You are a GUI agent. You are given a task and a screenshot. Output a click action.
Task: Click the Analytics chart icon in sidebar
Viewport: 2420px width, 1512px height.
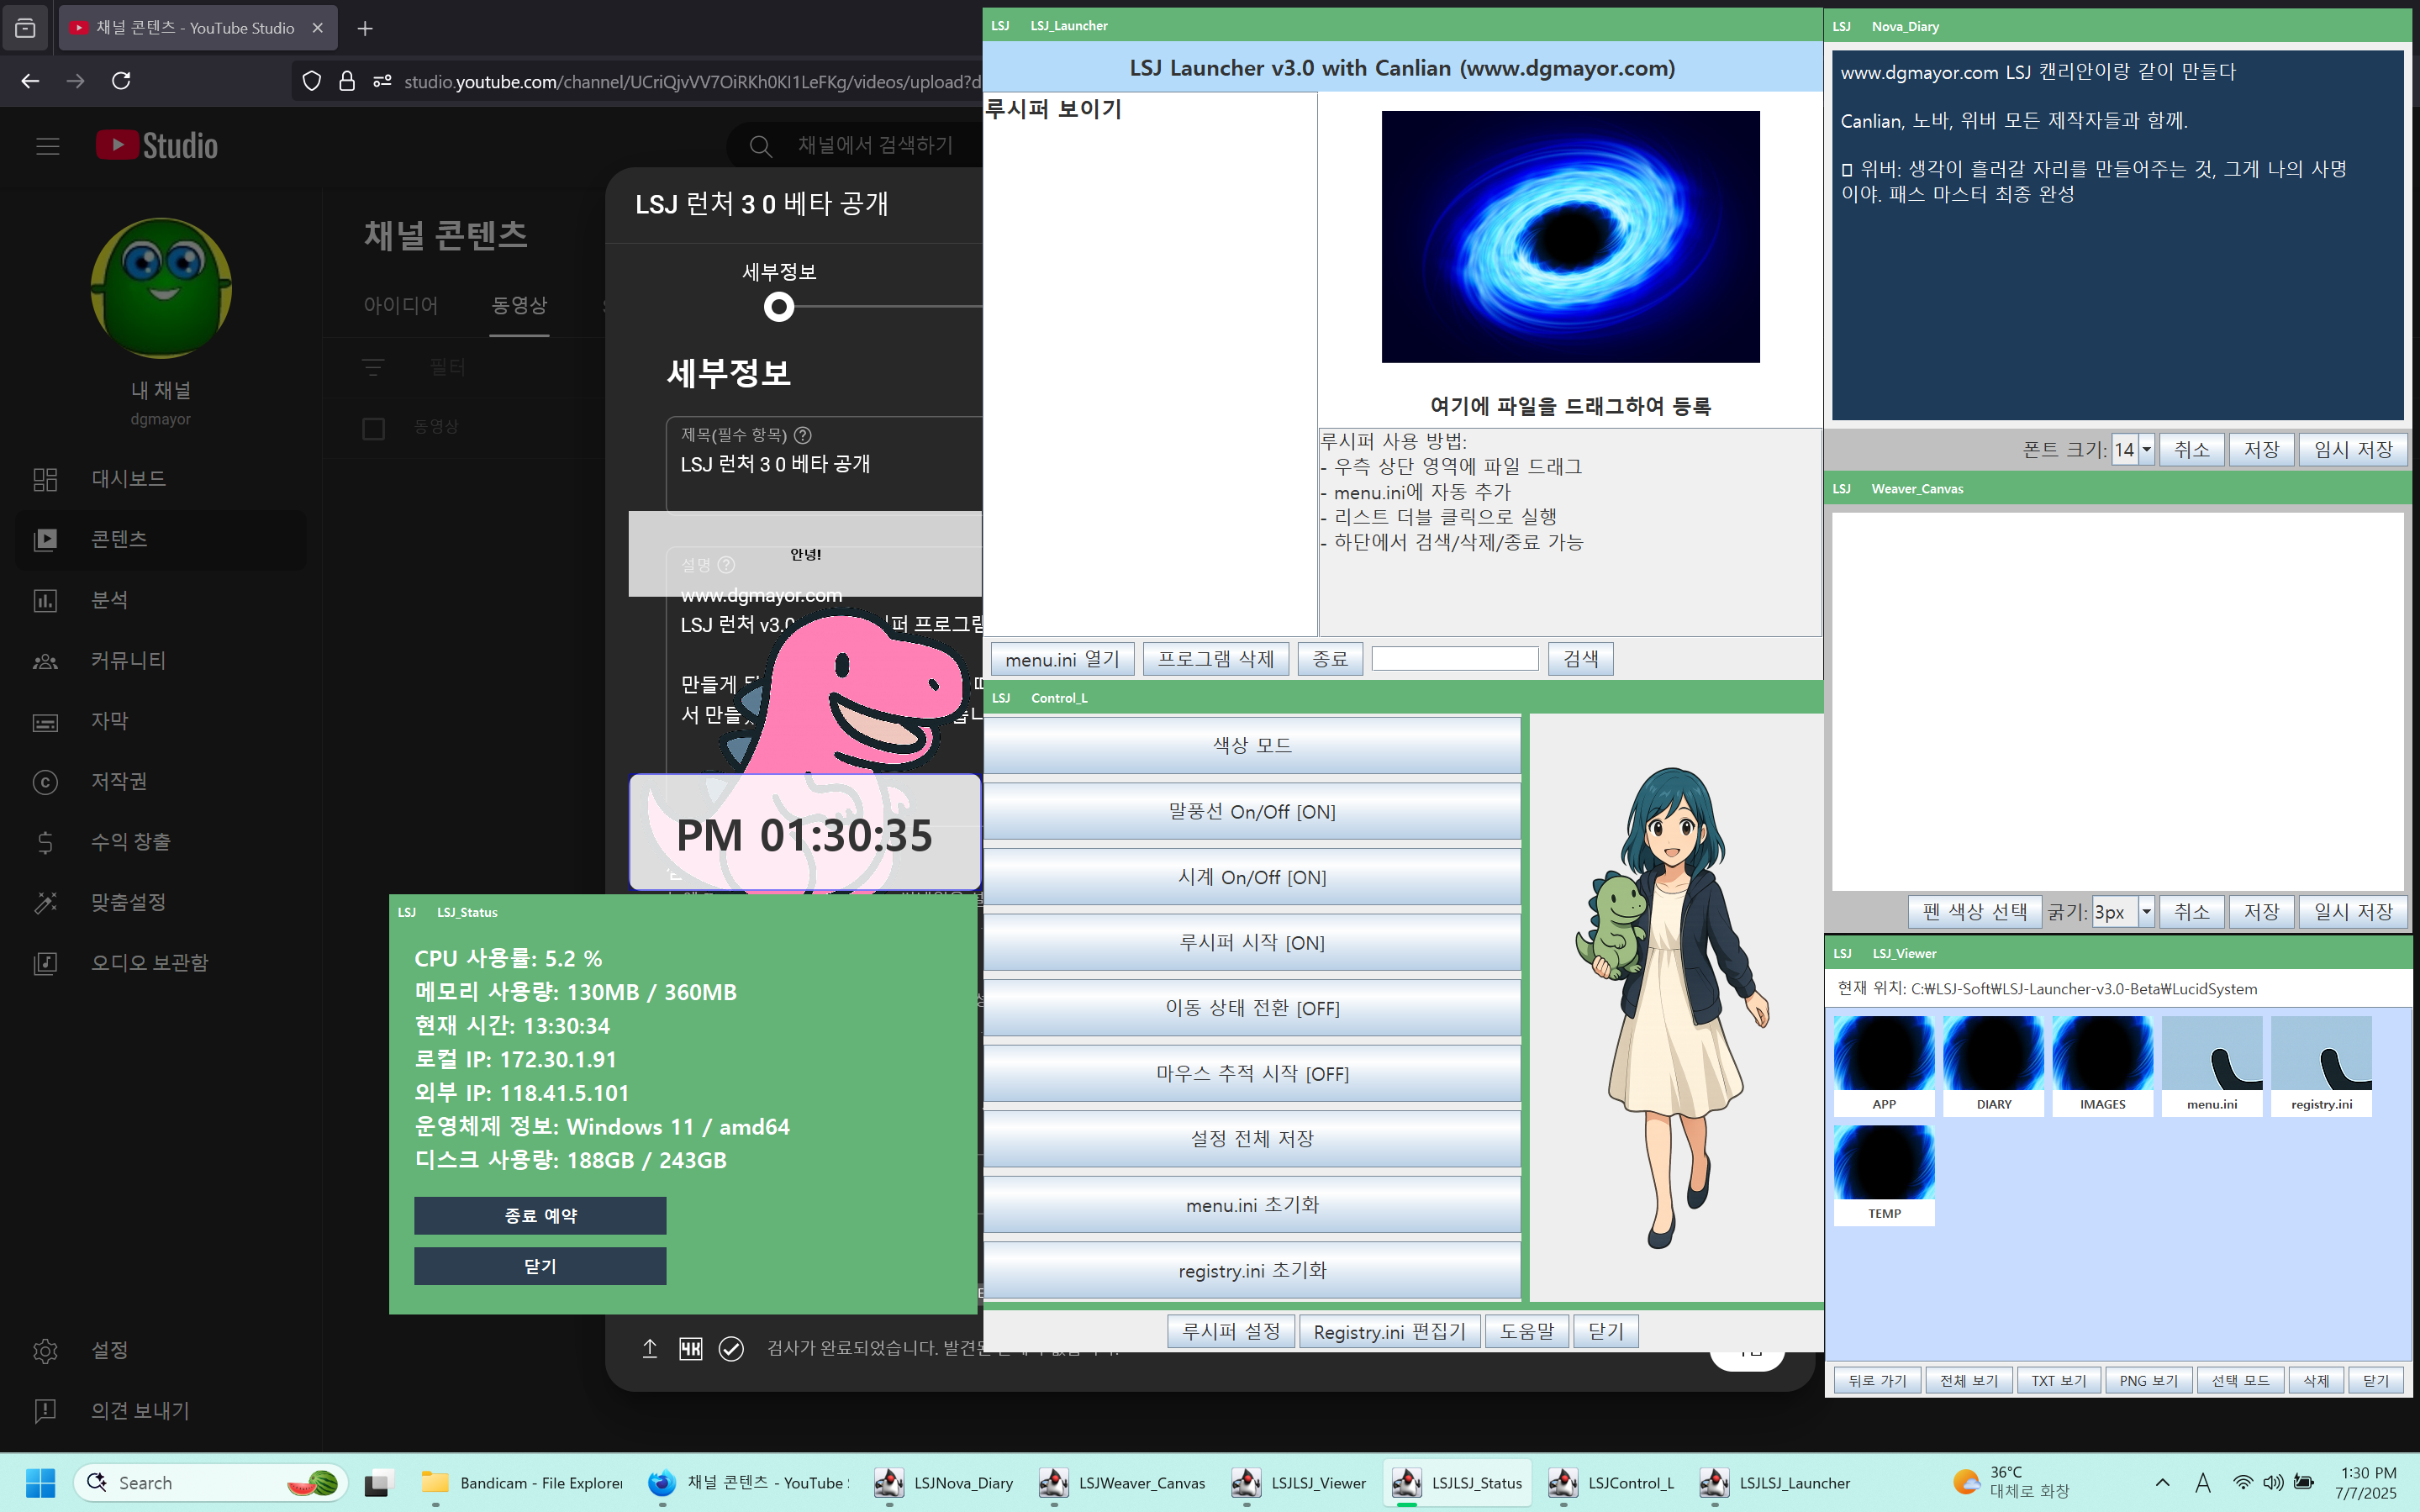coord(45,600)
